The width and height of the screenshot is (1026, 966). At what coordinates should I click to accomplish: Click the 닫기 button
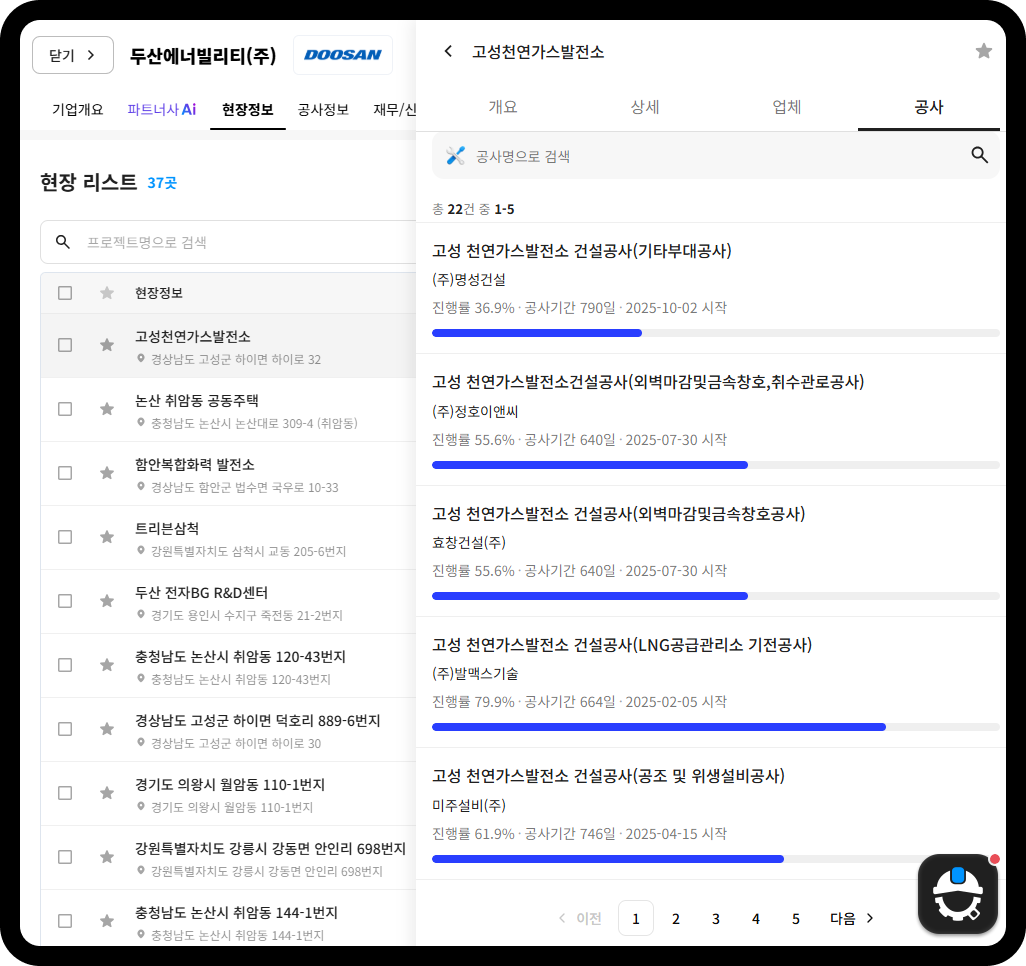pyautogui.click(x=73, y=55)
